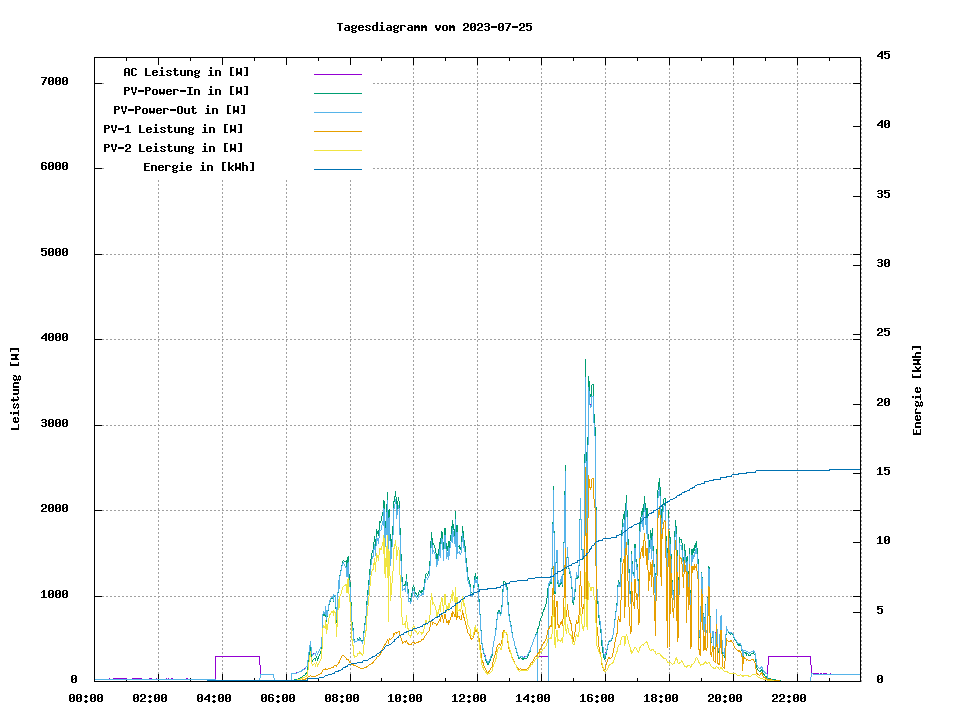960x720 pixels.
Task: Click the 7000 watt y-axis tick label
Action: (x=54, y=81)
